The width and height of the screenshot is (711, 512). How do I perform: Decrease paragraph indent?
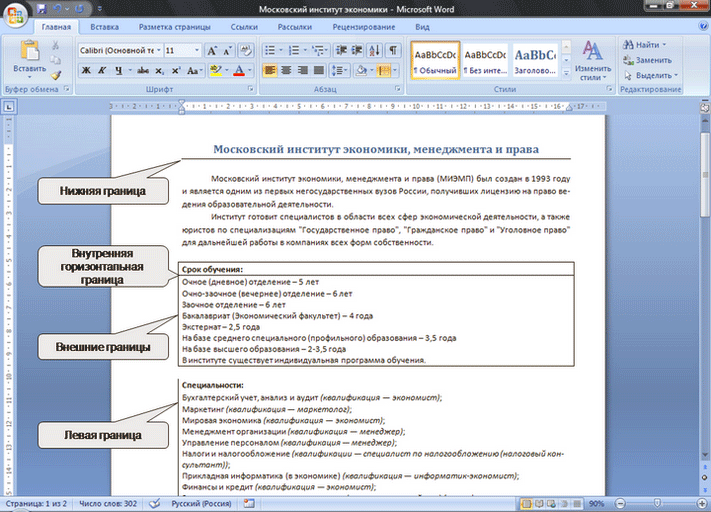coord(341,50)
